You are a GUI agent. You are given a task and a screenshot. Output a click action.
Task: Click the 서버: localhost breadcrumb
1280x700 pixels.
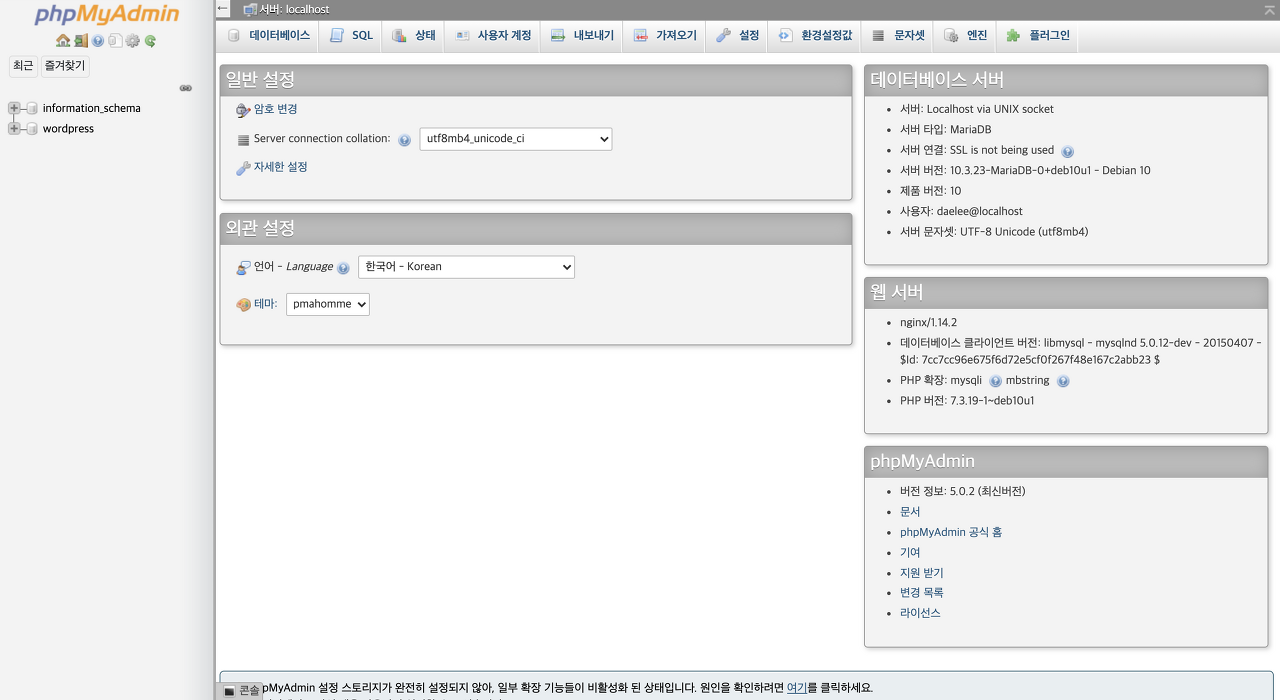(294, 9)
